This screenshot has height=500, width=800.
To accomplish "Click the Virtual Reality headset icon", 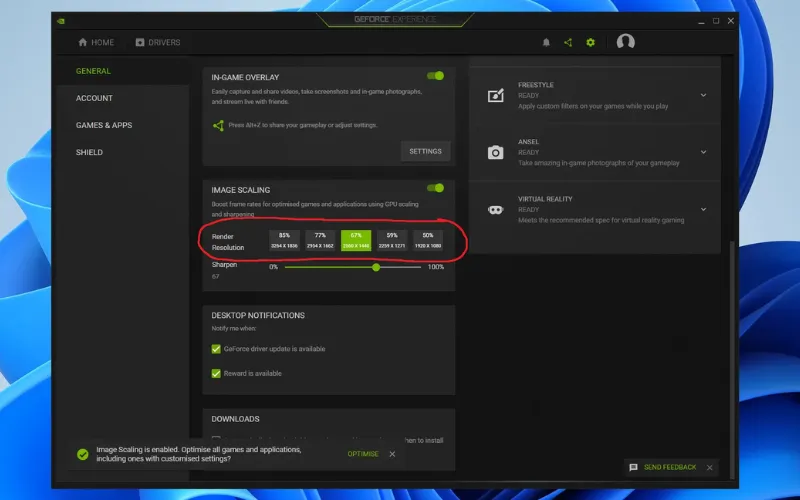I will (495, 210).
